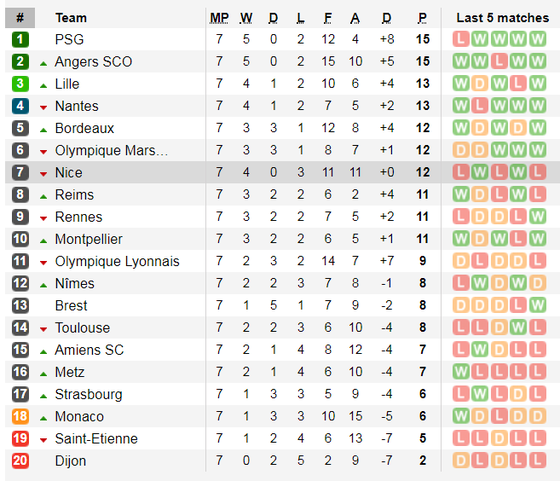This screenshot has height=481, width=560.
Task: Click PSG's first result badge, the L
Action: coord(461,39)
